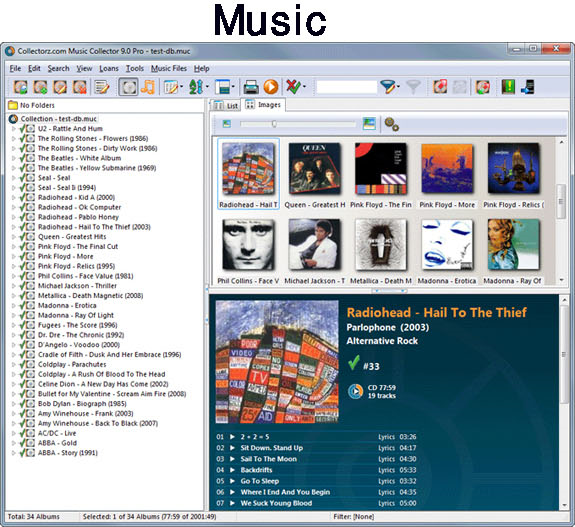Open the Edit Multiple notepad-and-pencil icon
Image resolution: width=575 pixels, height=527 pixels.
click(102, 87)
